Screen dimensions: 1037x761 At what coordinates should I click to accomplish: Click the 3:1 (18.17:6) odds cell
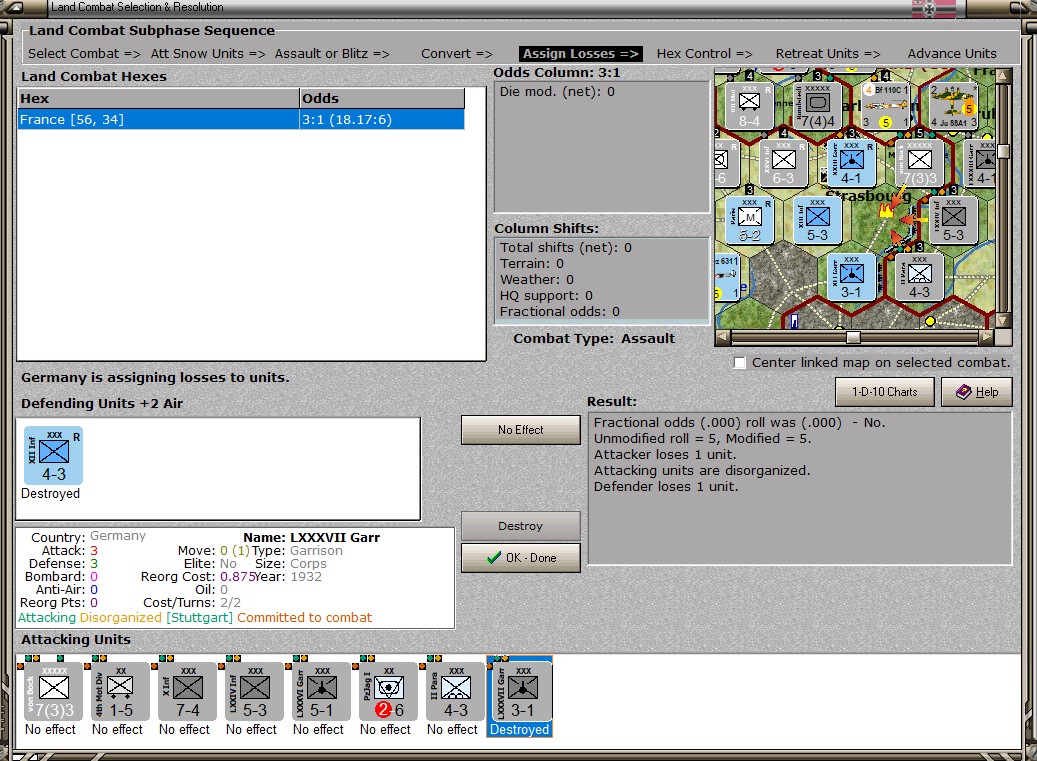coord(382,120)
